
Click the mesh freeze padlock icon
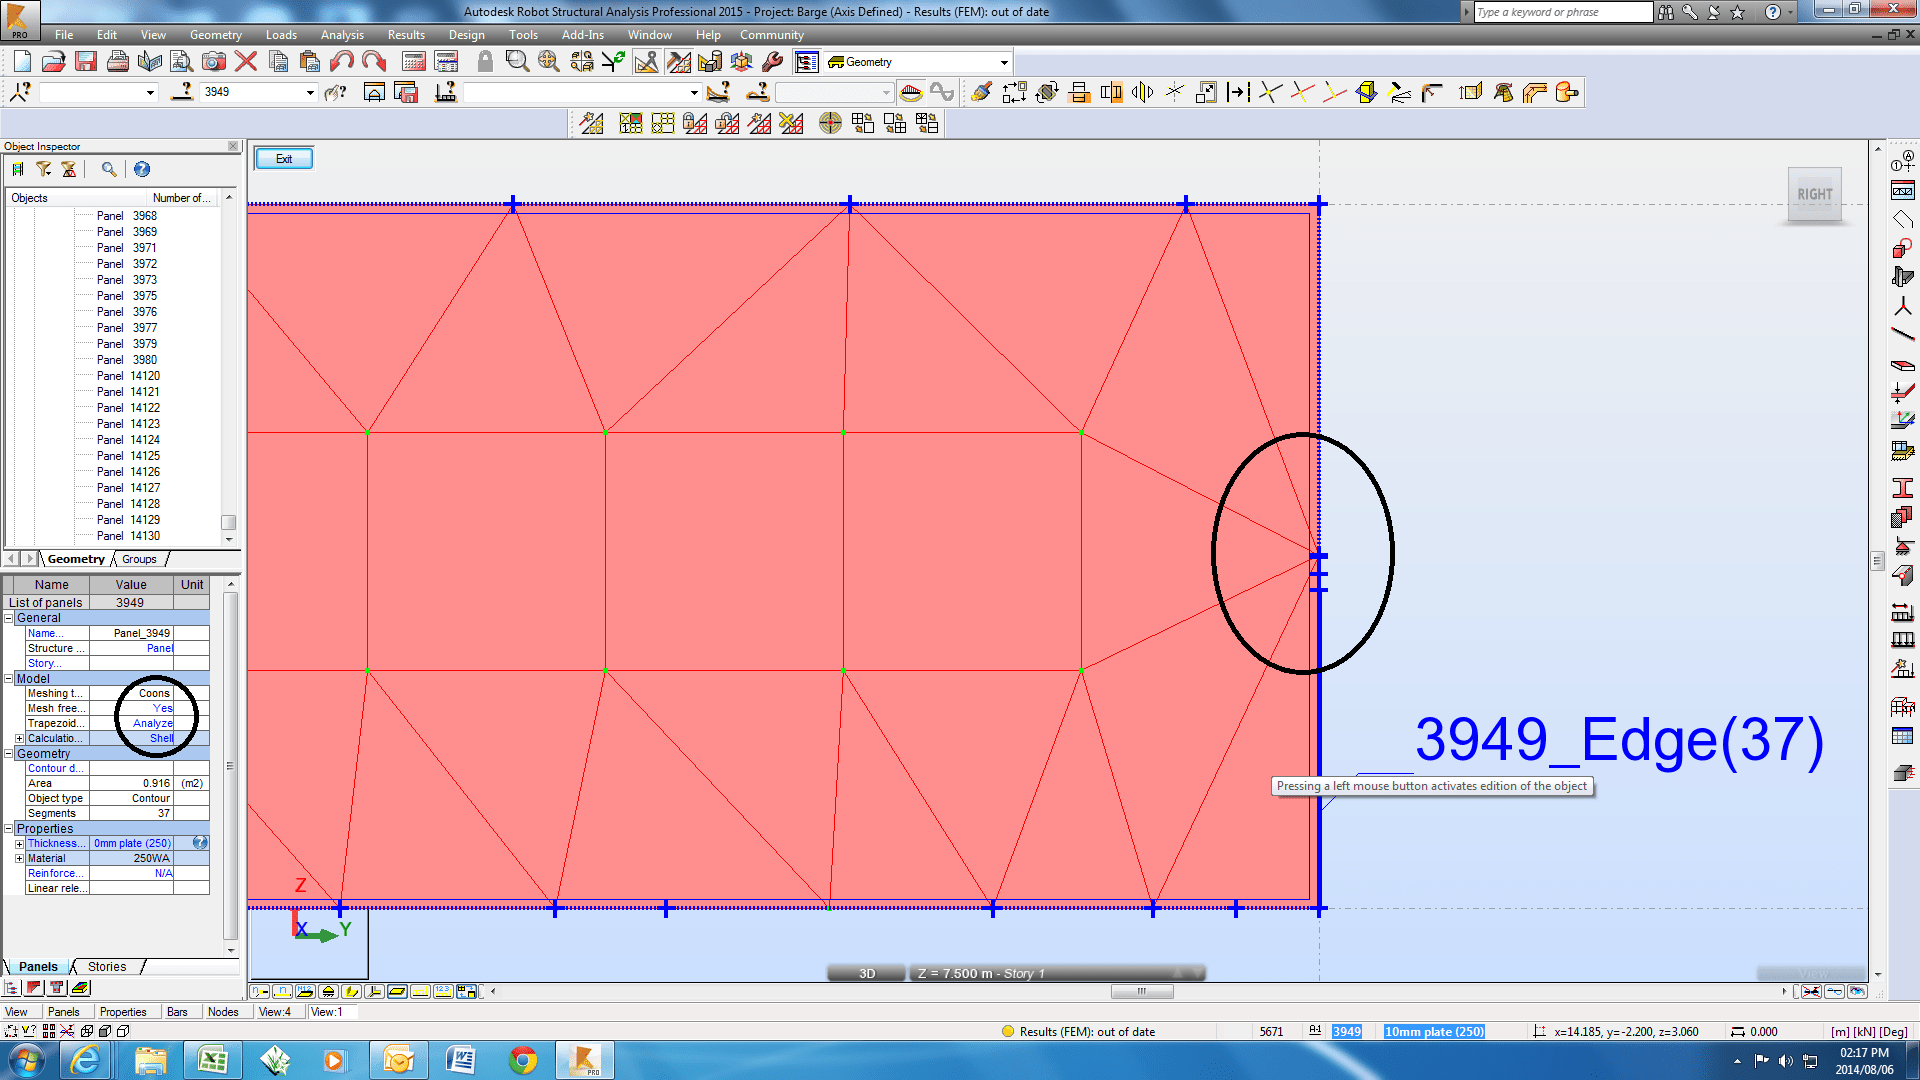[x=695, y=123]
